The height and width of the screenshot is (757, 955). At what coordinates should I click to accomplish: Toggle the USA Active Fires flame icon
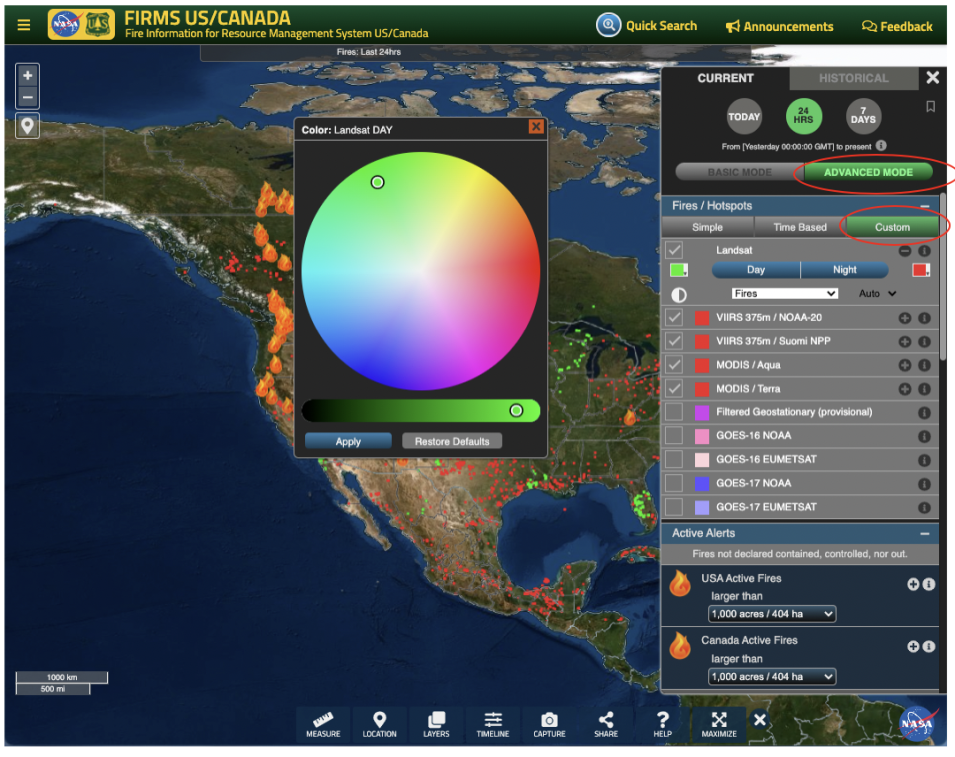pyautogui.click(x=680, y=583)
